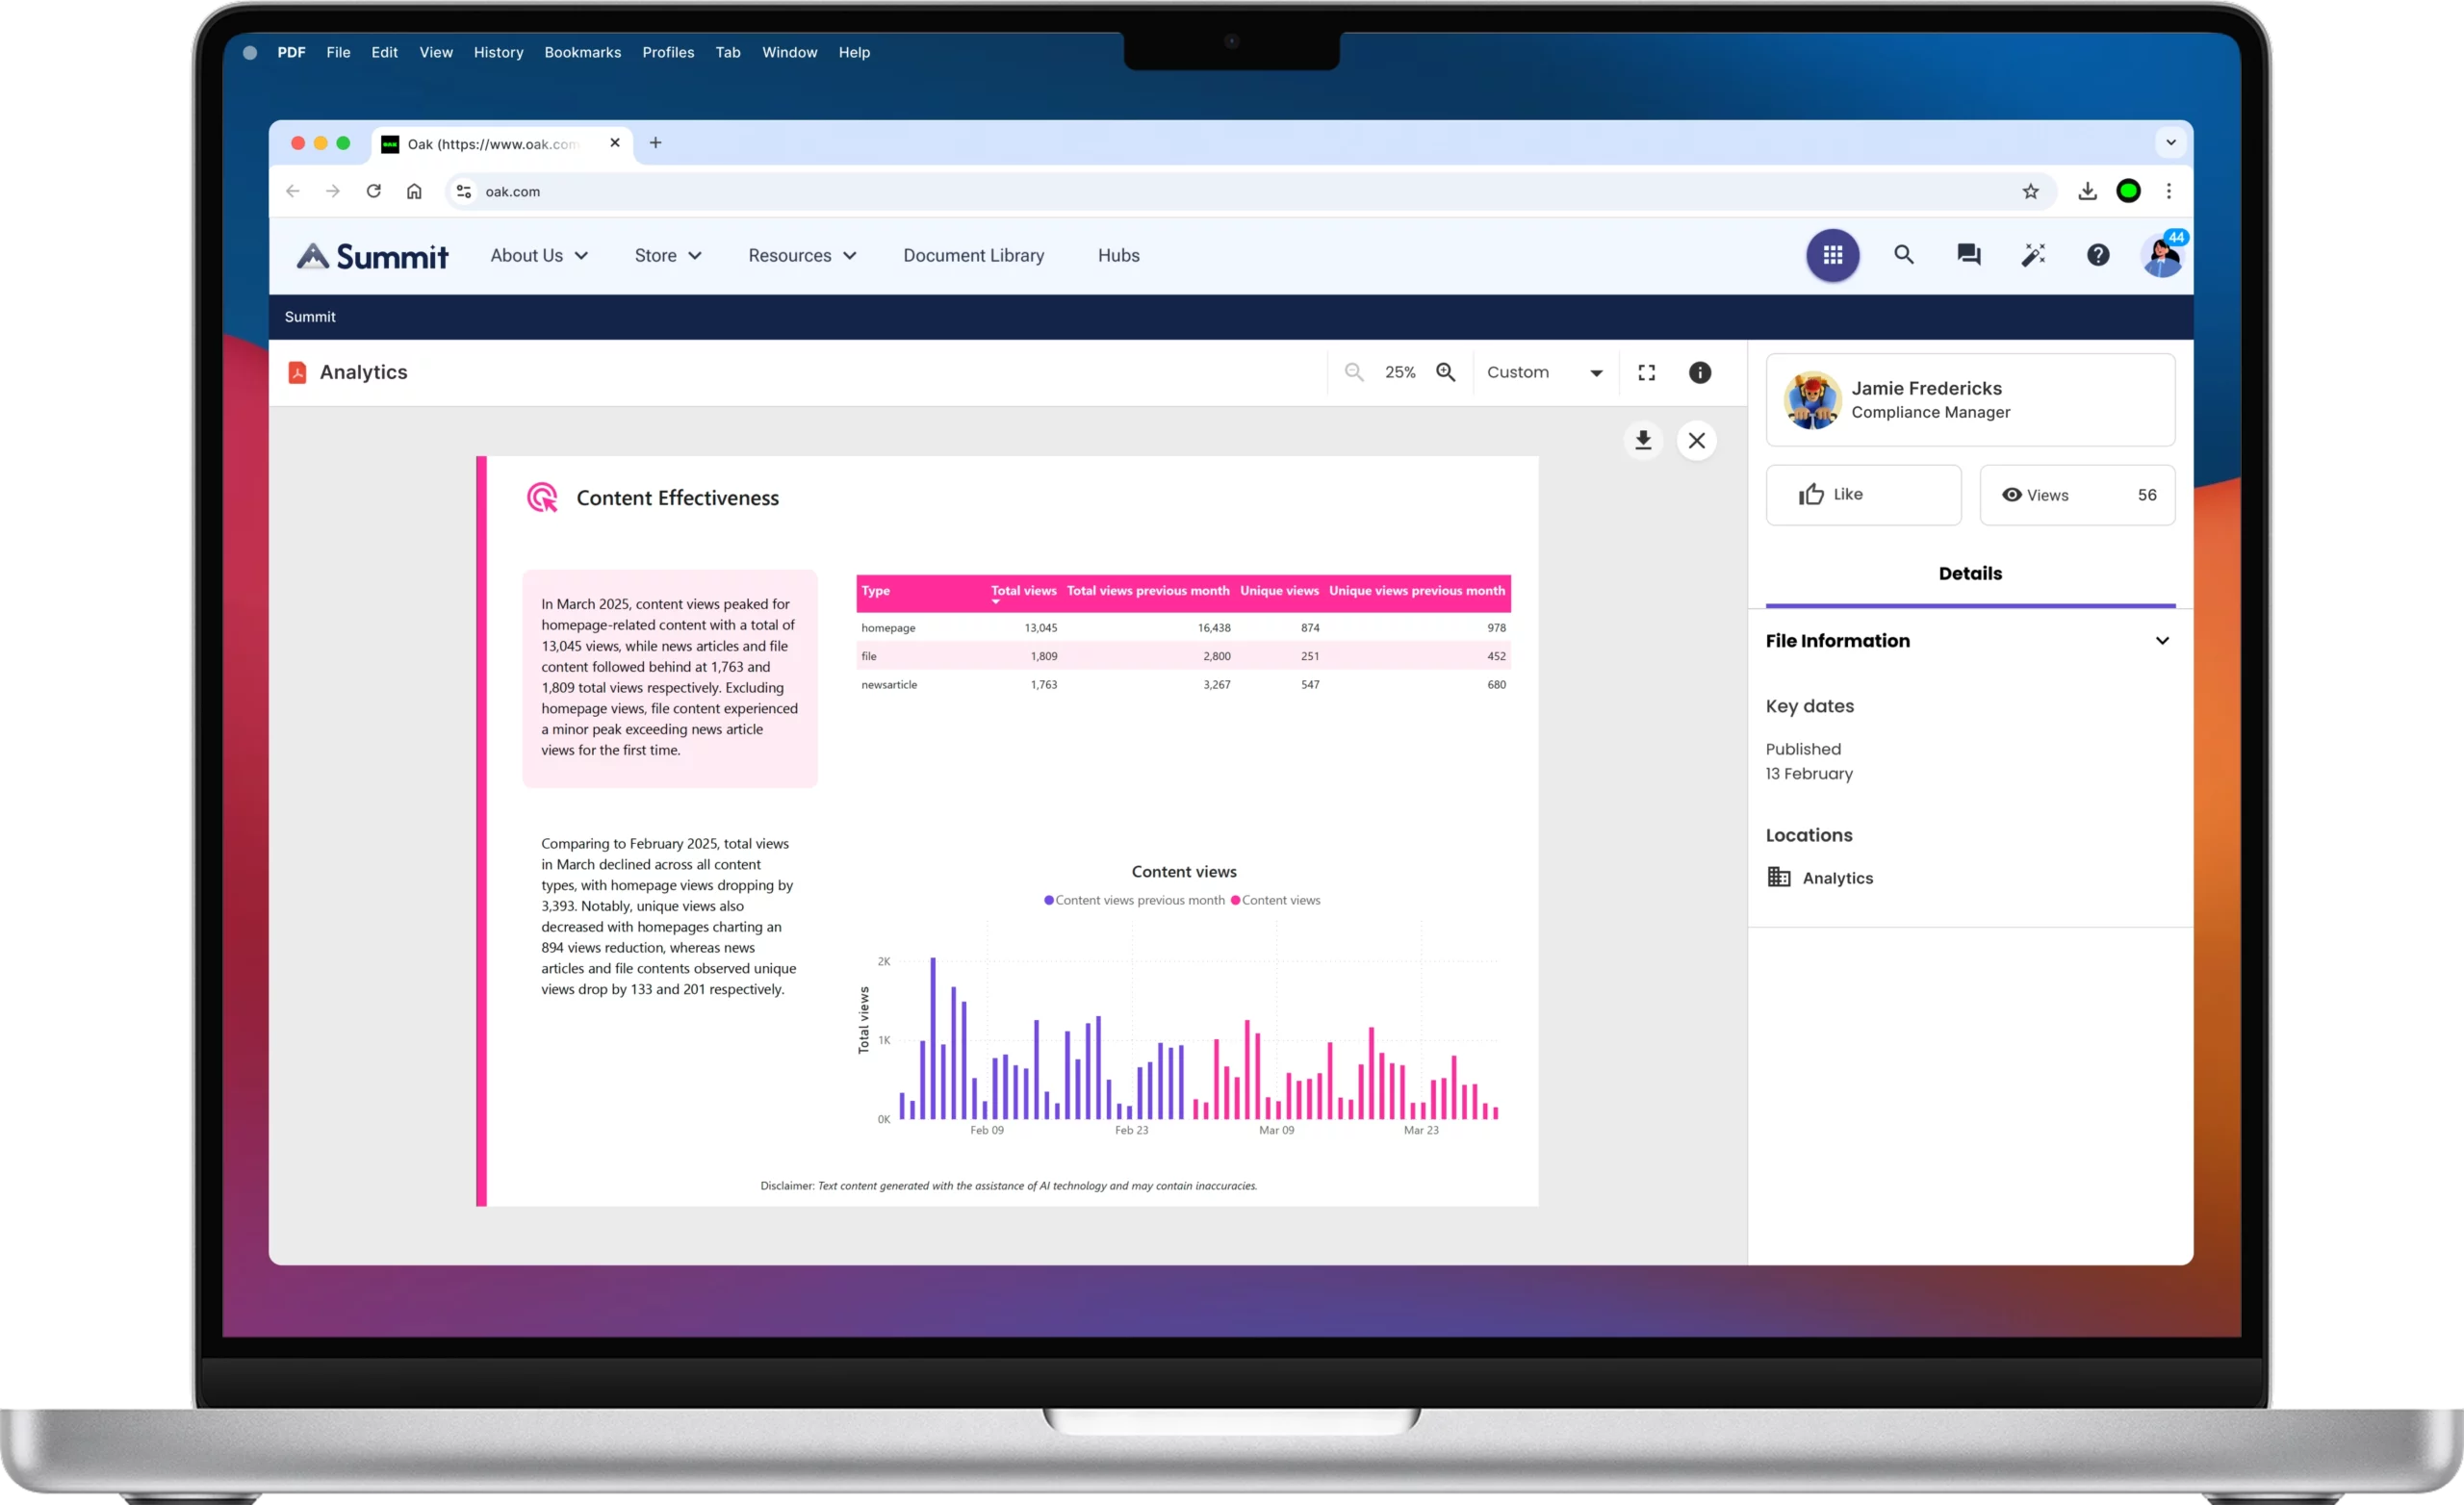
Task: Sort by Total views column header
Action: click(1023, 591)
